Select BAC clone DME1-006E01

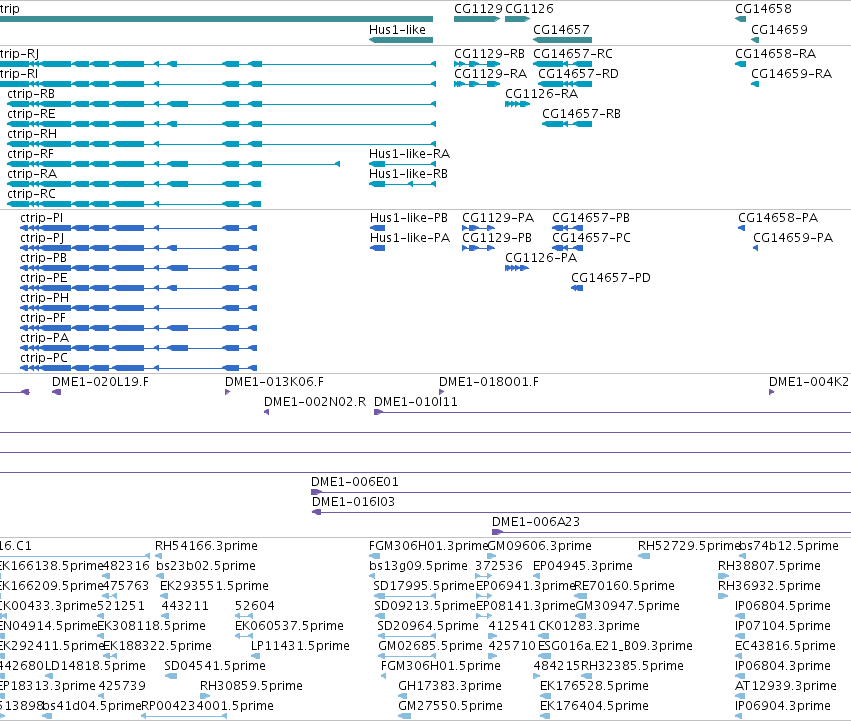354,482
